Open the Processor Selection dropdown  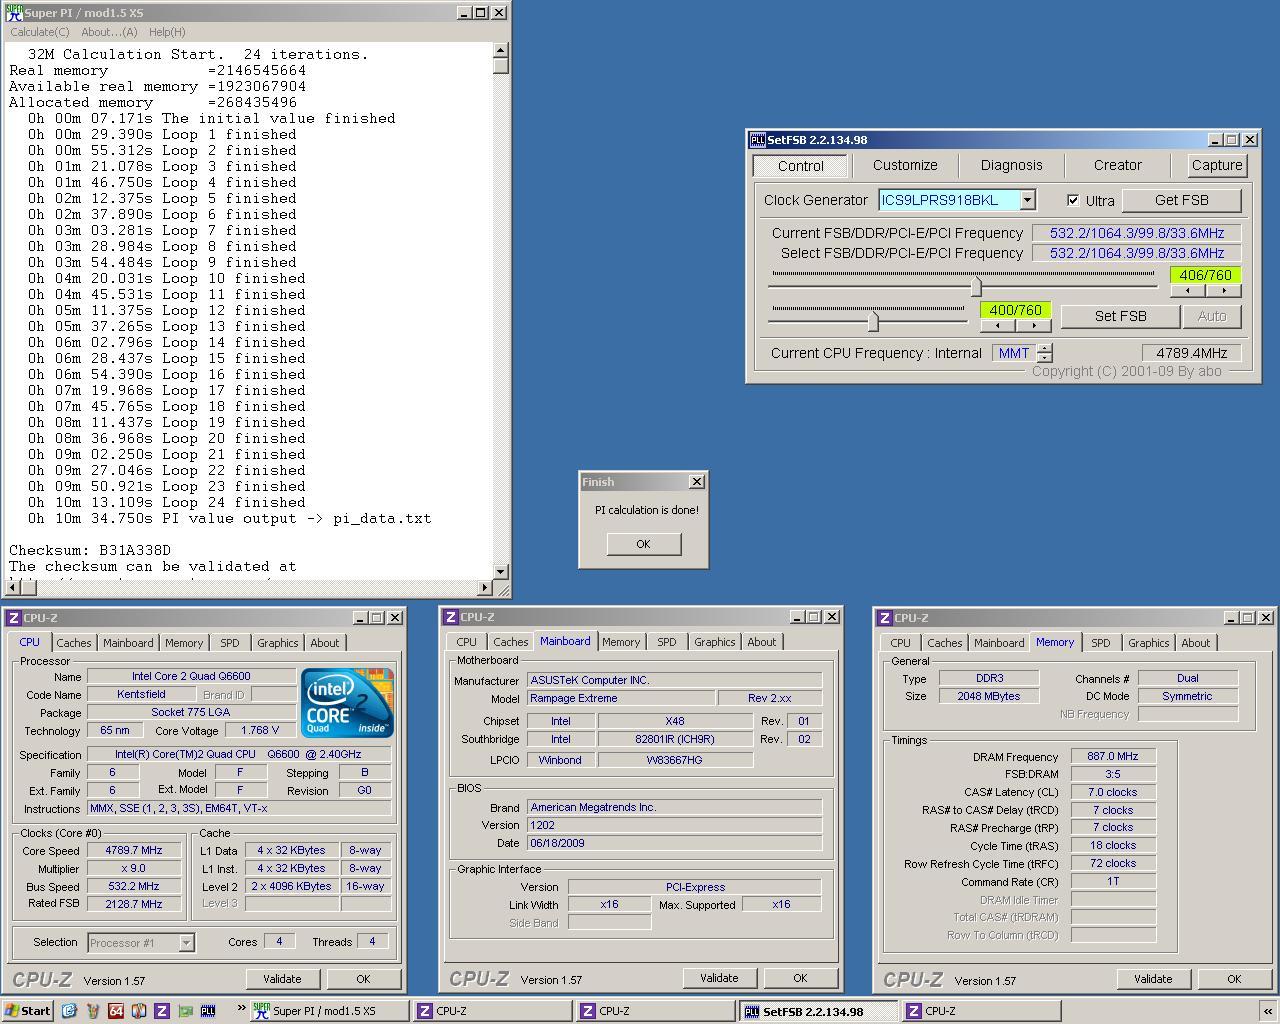186,942
